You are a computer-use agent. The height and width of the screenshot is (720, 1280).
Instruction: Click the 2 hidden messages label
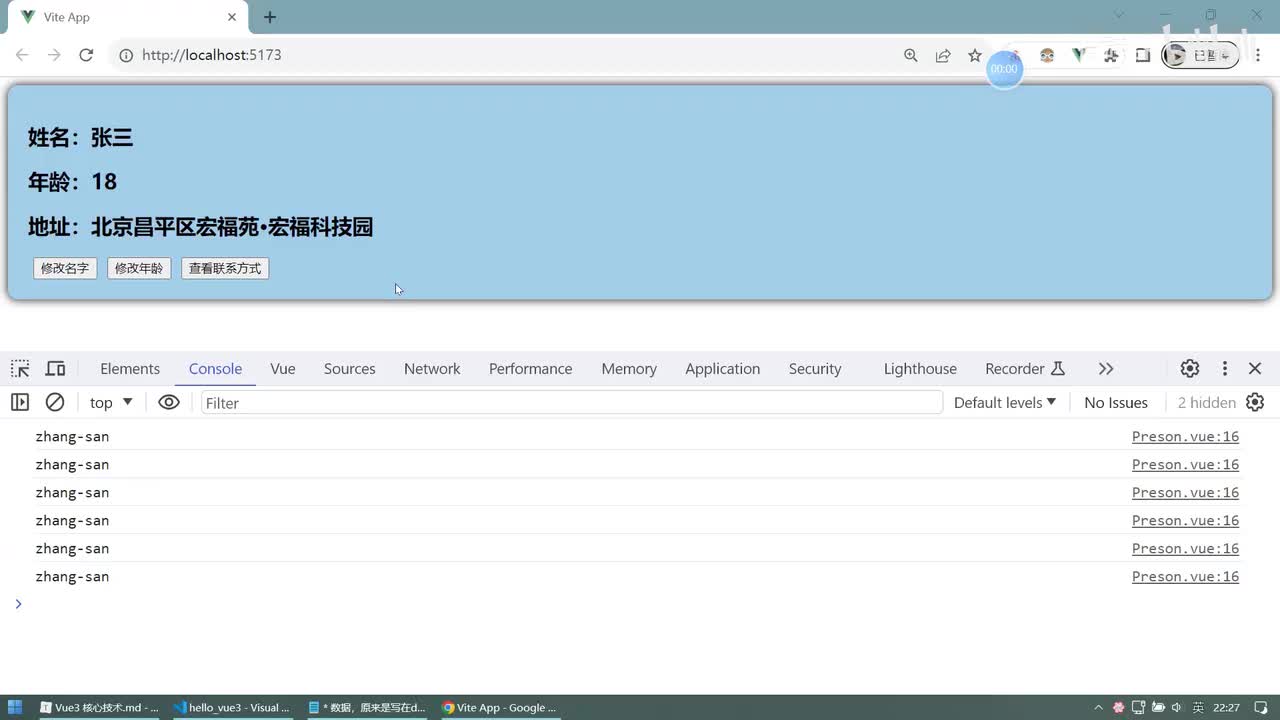tap(1206, 402)
